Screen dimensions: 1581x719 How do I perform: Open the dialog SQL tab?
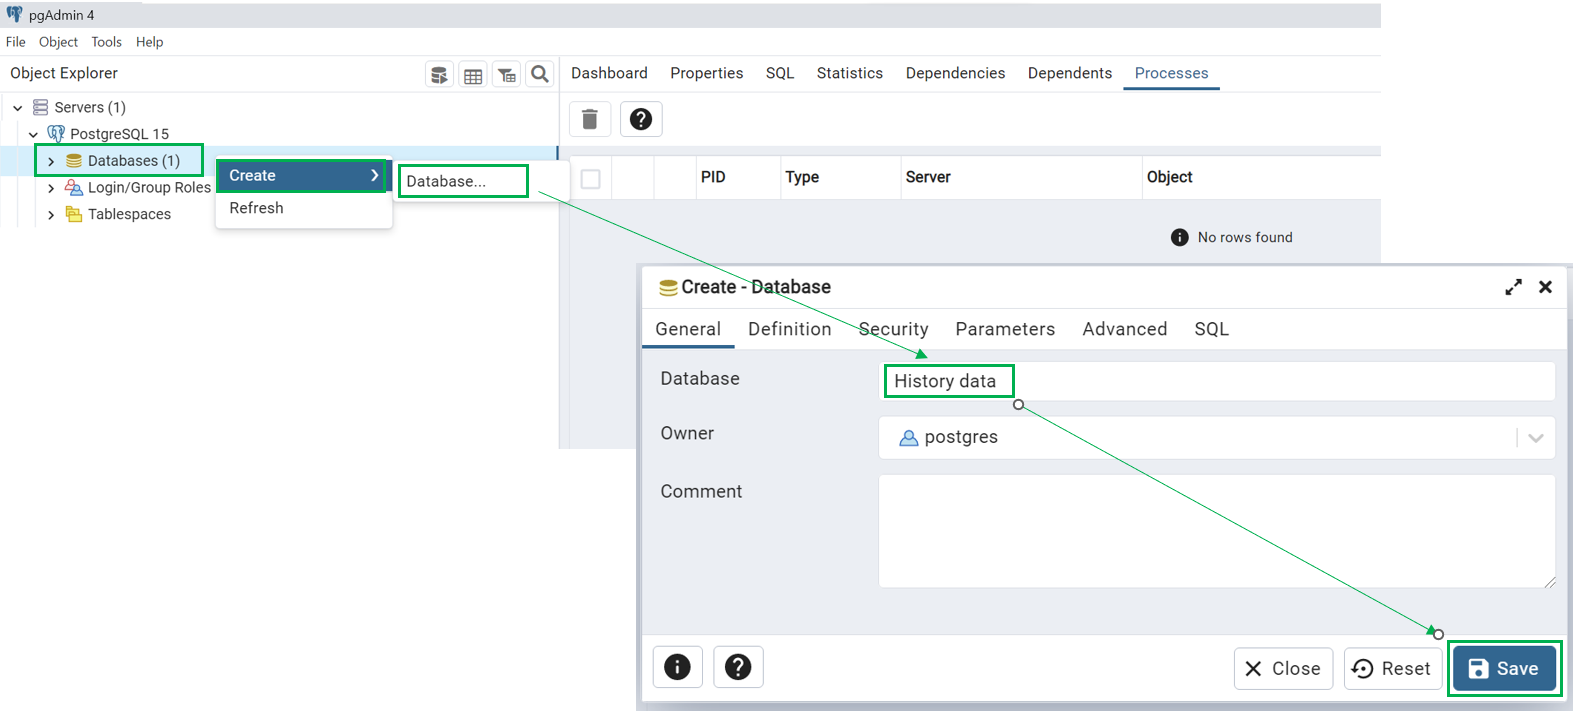click(x=1211, y=329)
